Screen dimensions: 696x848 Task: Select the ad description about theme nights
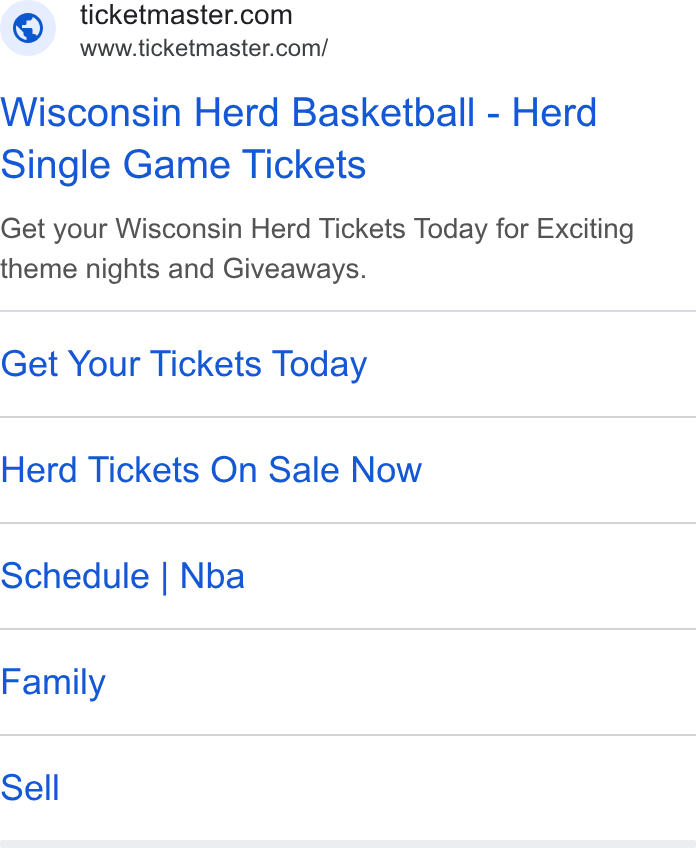click(x=317, y=249)
